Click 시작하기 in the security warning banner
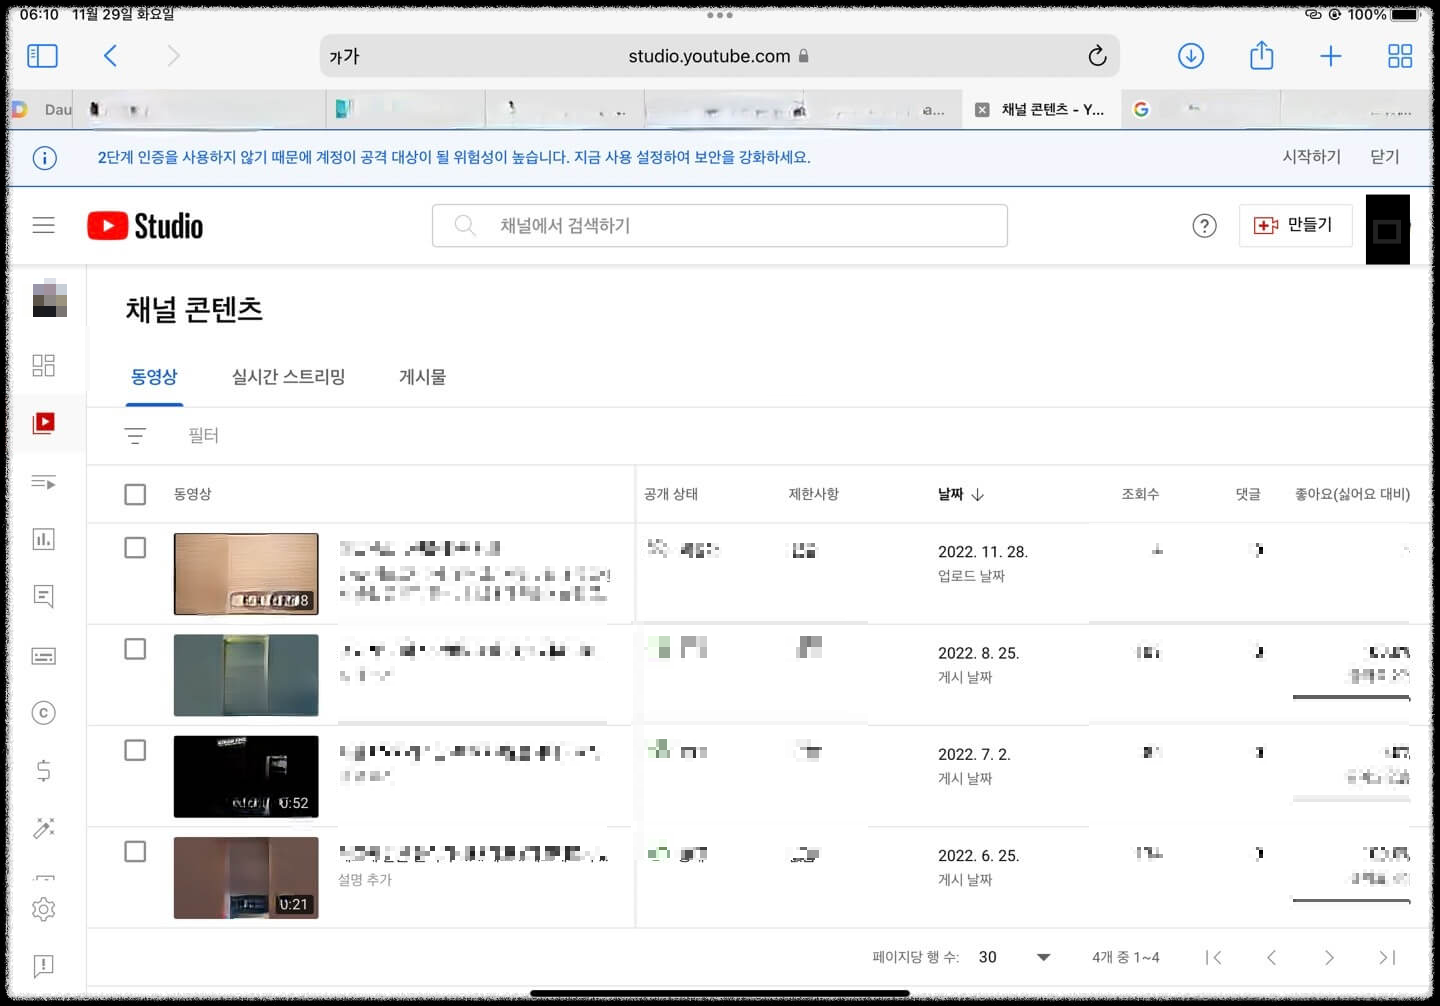This screenshot has width=1440, height=1006. [x=1311, y=157]
